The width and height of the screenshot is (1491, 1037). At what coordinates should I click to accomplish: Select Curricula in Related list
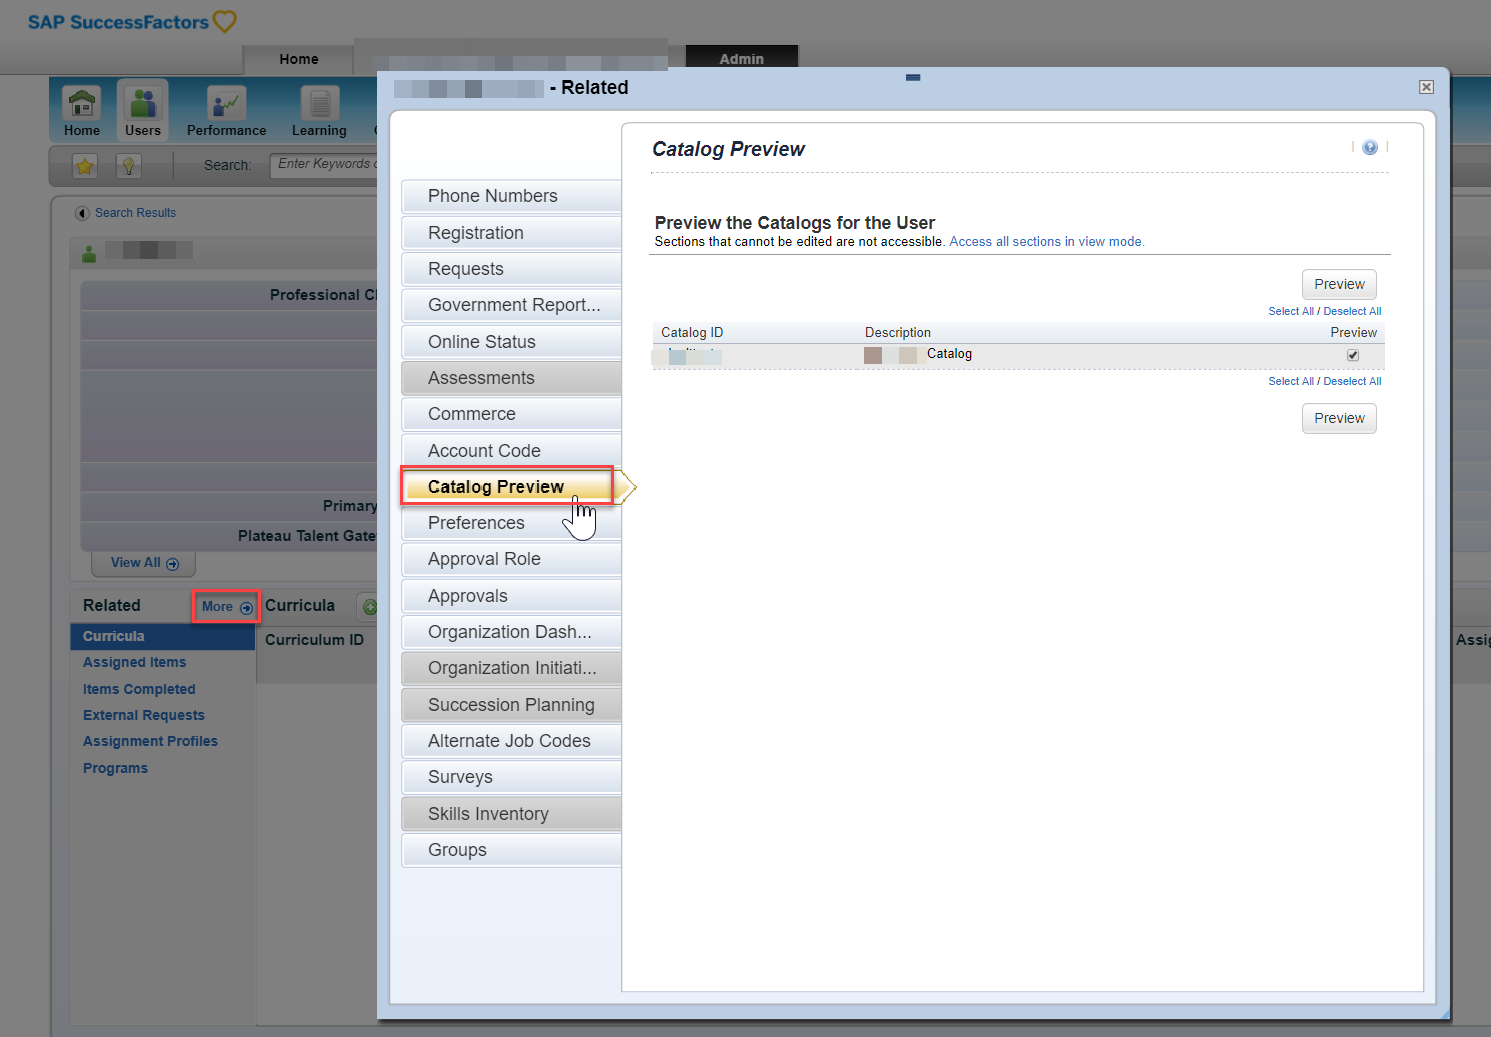163,637
